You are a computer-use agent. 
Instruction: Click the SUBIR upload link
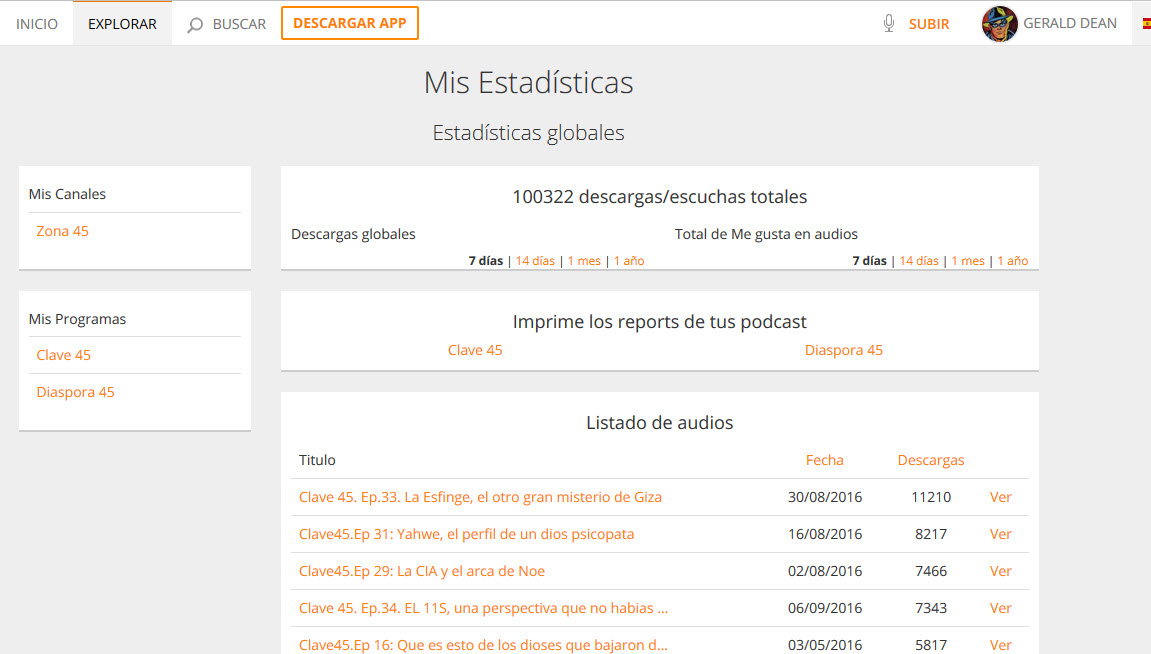pyautogui.click(x=929, y=24)
